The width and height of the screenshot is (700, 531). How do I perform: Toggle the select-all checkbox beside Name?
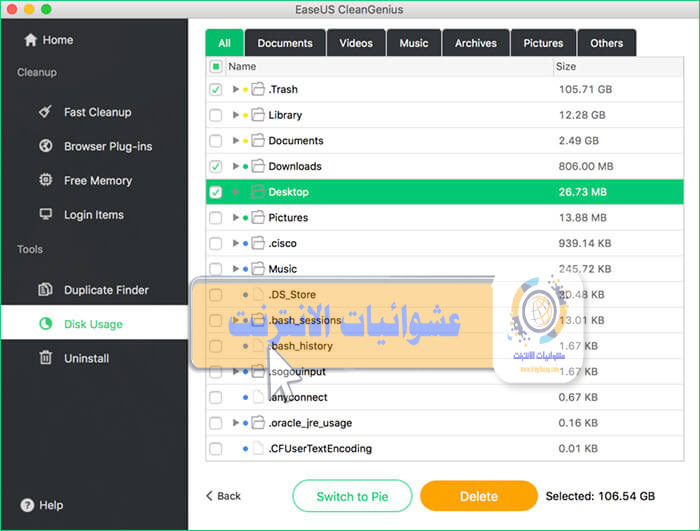coord(216,67)
